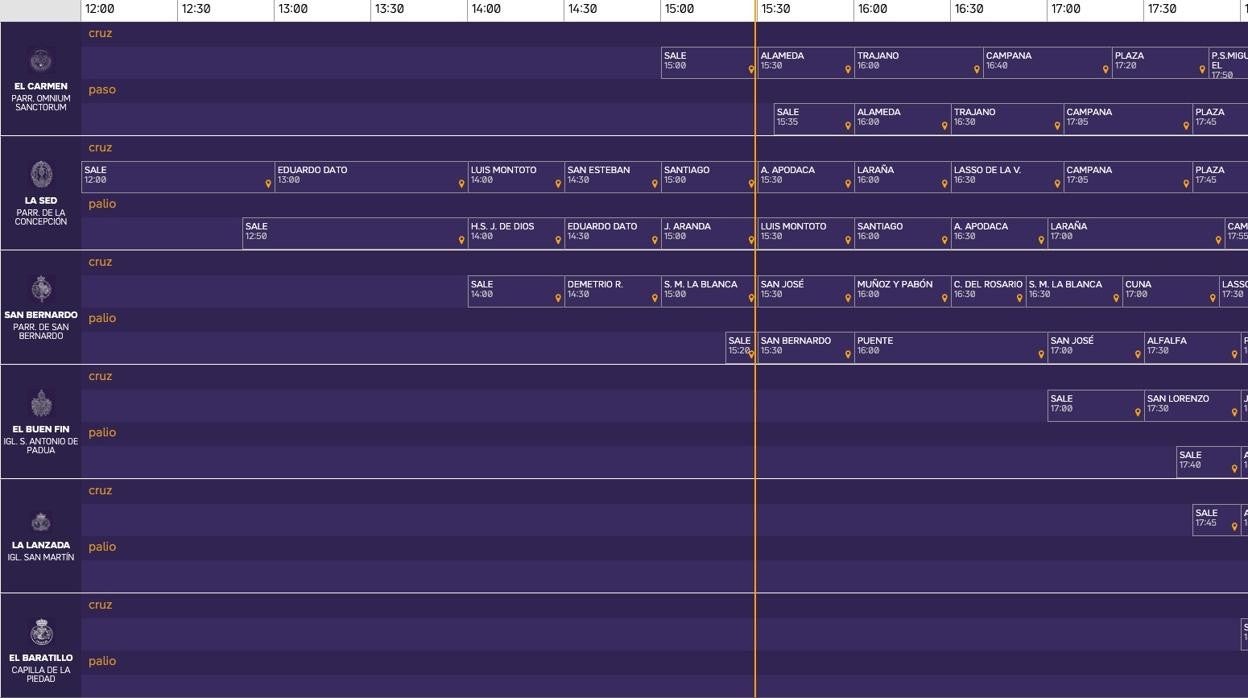Select the 13:30 time header mark
The image size is (1248, 698).
tap(389, 9)
